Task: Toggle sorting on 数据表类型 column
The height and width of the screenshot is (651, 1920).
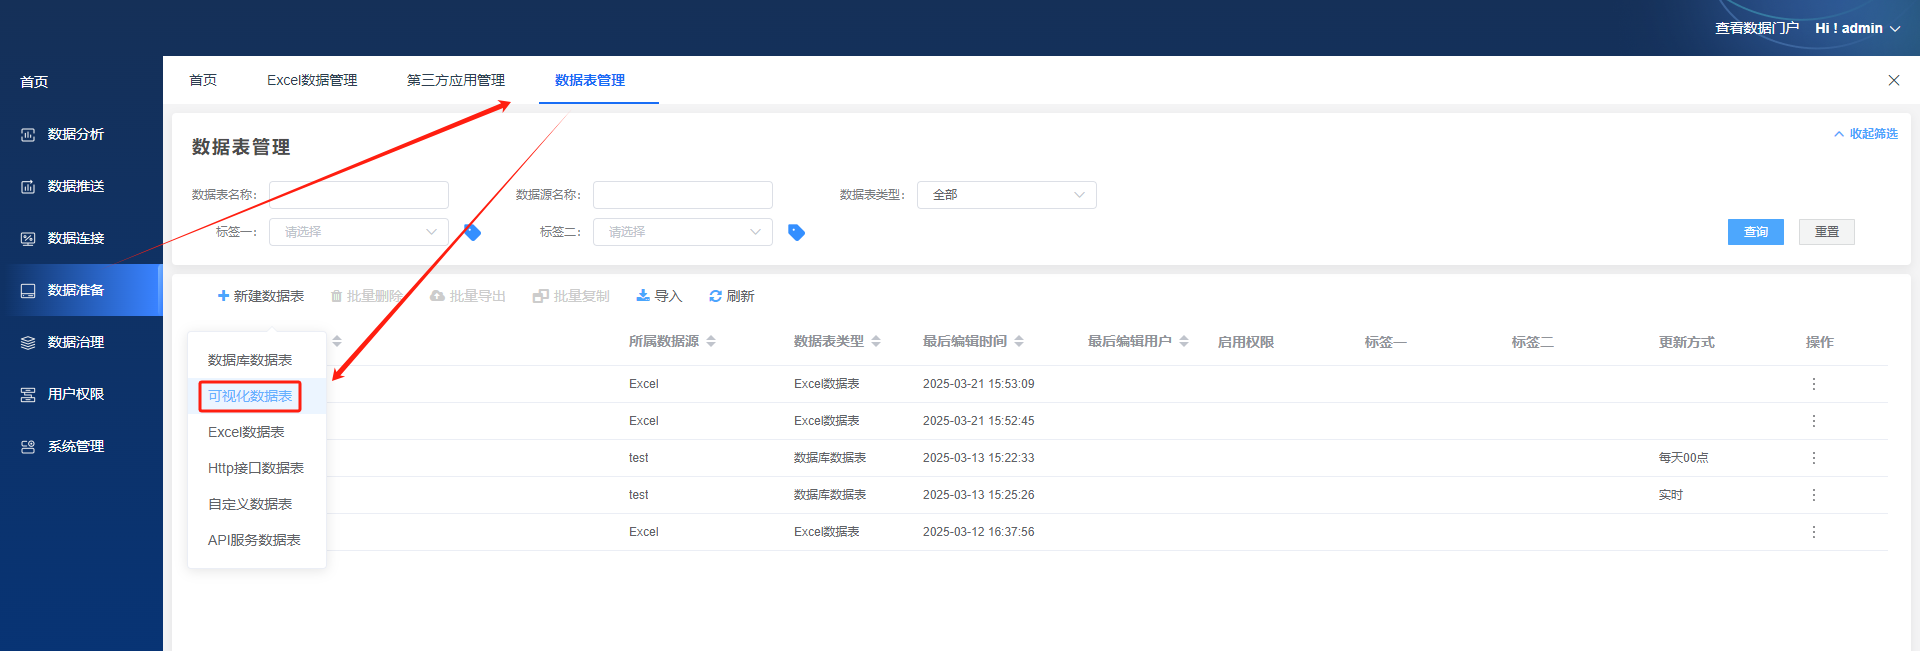Action: coord(876,341)
